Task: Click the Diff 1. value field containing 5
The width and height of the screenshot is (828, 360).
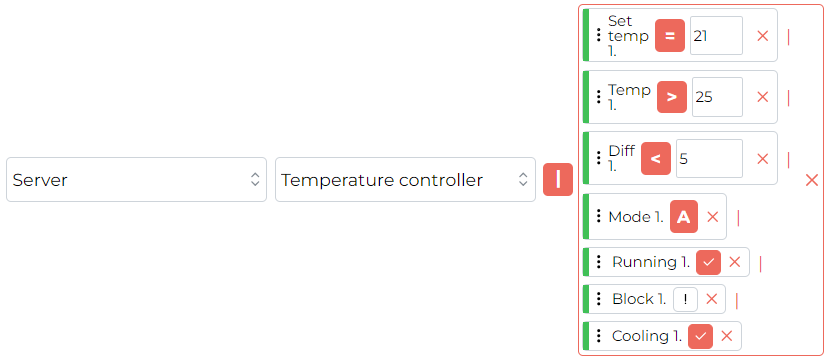Action: click(x=709, y=158)
